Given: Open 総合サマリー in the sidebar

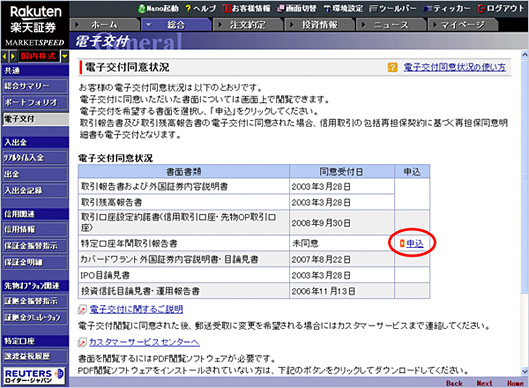Looking at the screenshot, I should (x=35, y=86).
